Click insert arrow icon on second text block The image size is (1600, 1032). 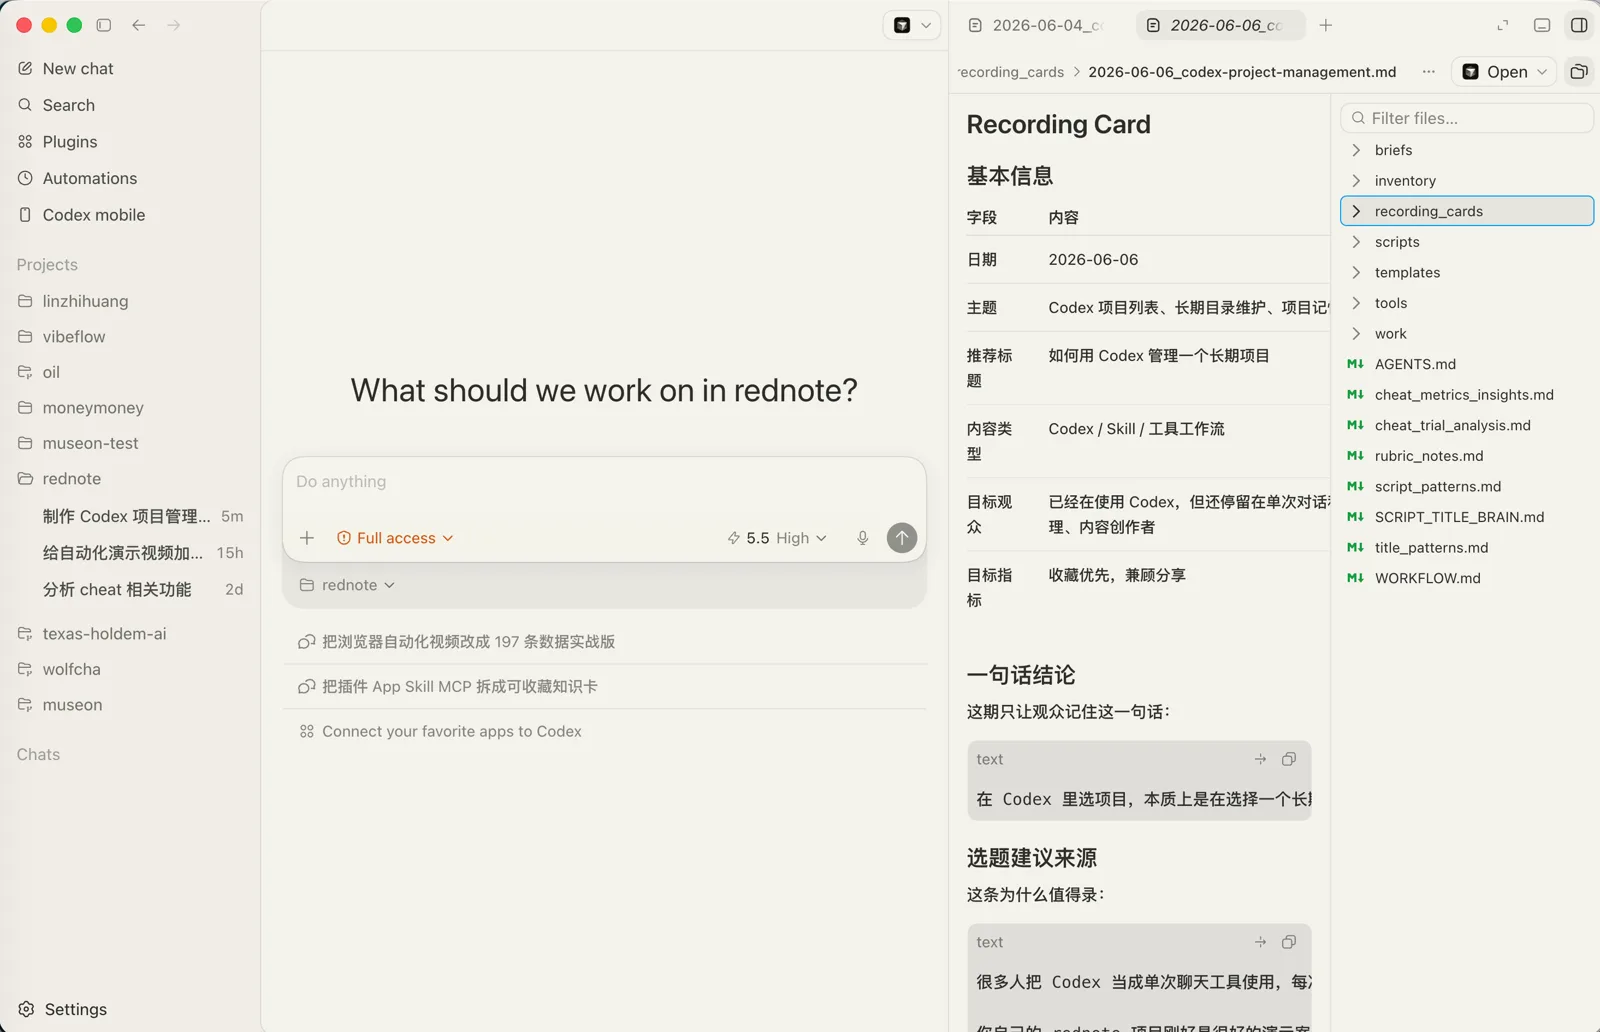click(1260, 942)
